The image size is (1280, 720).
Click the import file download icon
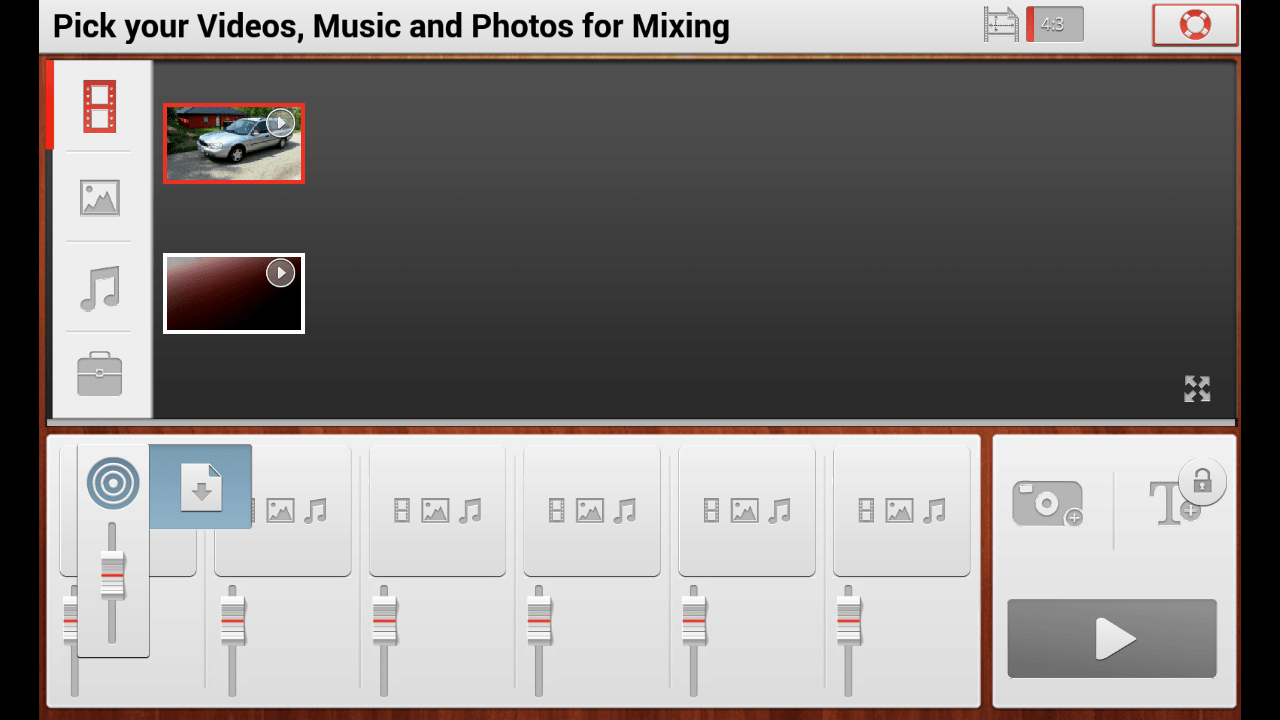point(201,487)
